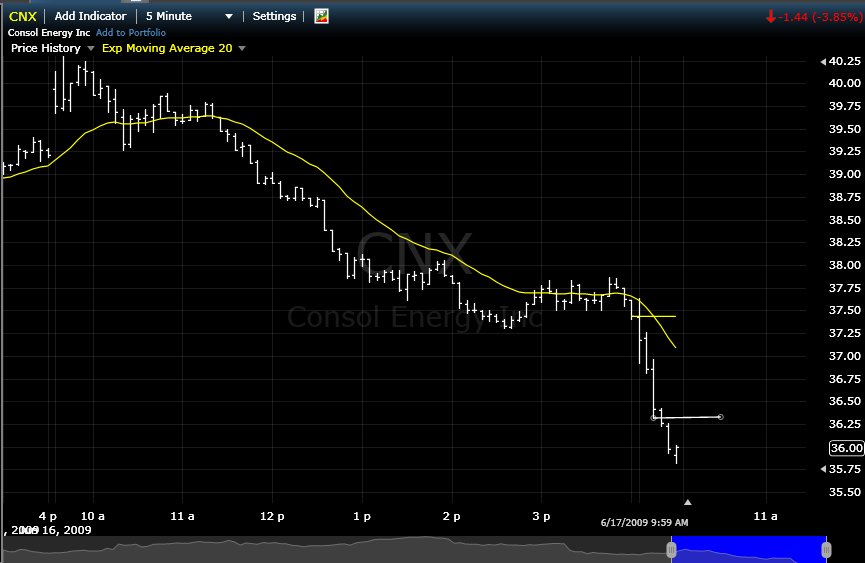Click the 10 a time axis label
The height and width of the screenshot is (563, 865).
click(93, 516)
